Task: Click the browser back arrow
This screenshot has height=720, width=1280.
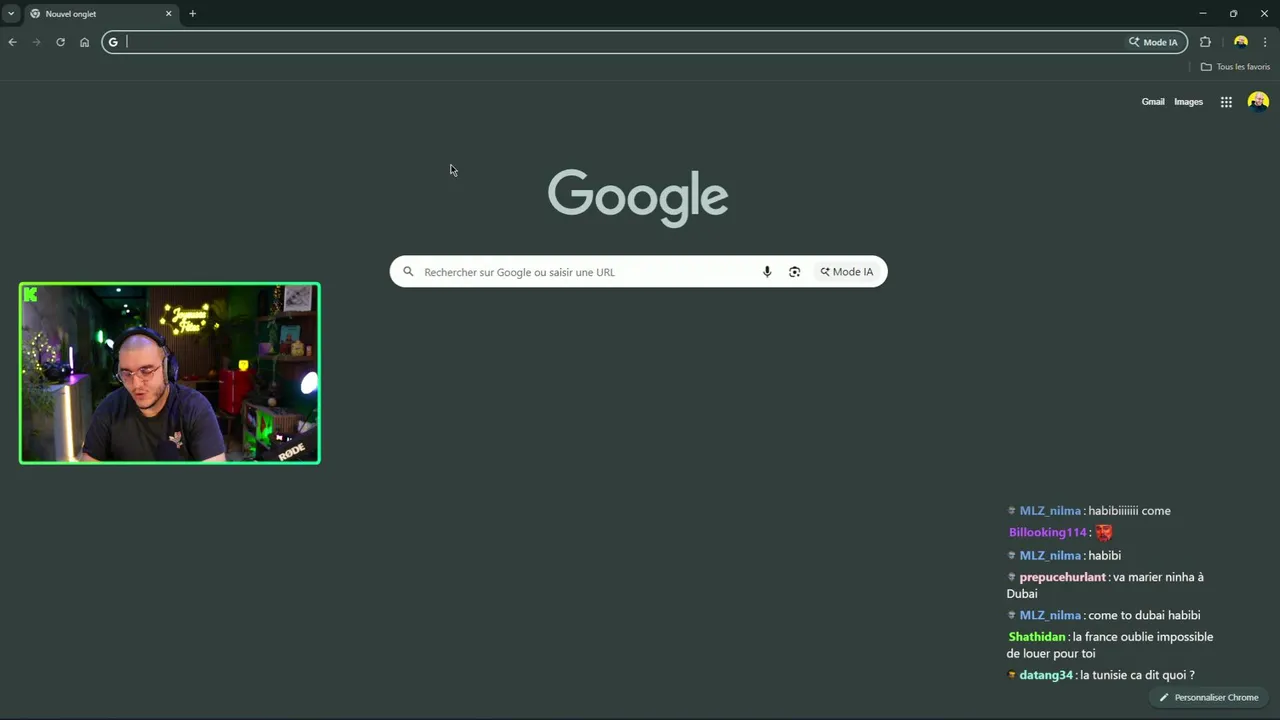Action: 12,42
